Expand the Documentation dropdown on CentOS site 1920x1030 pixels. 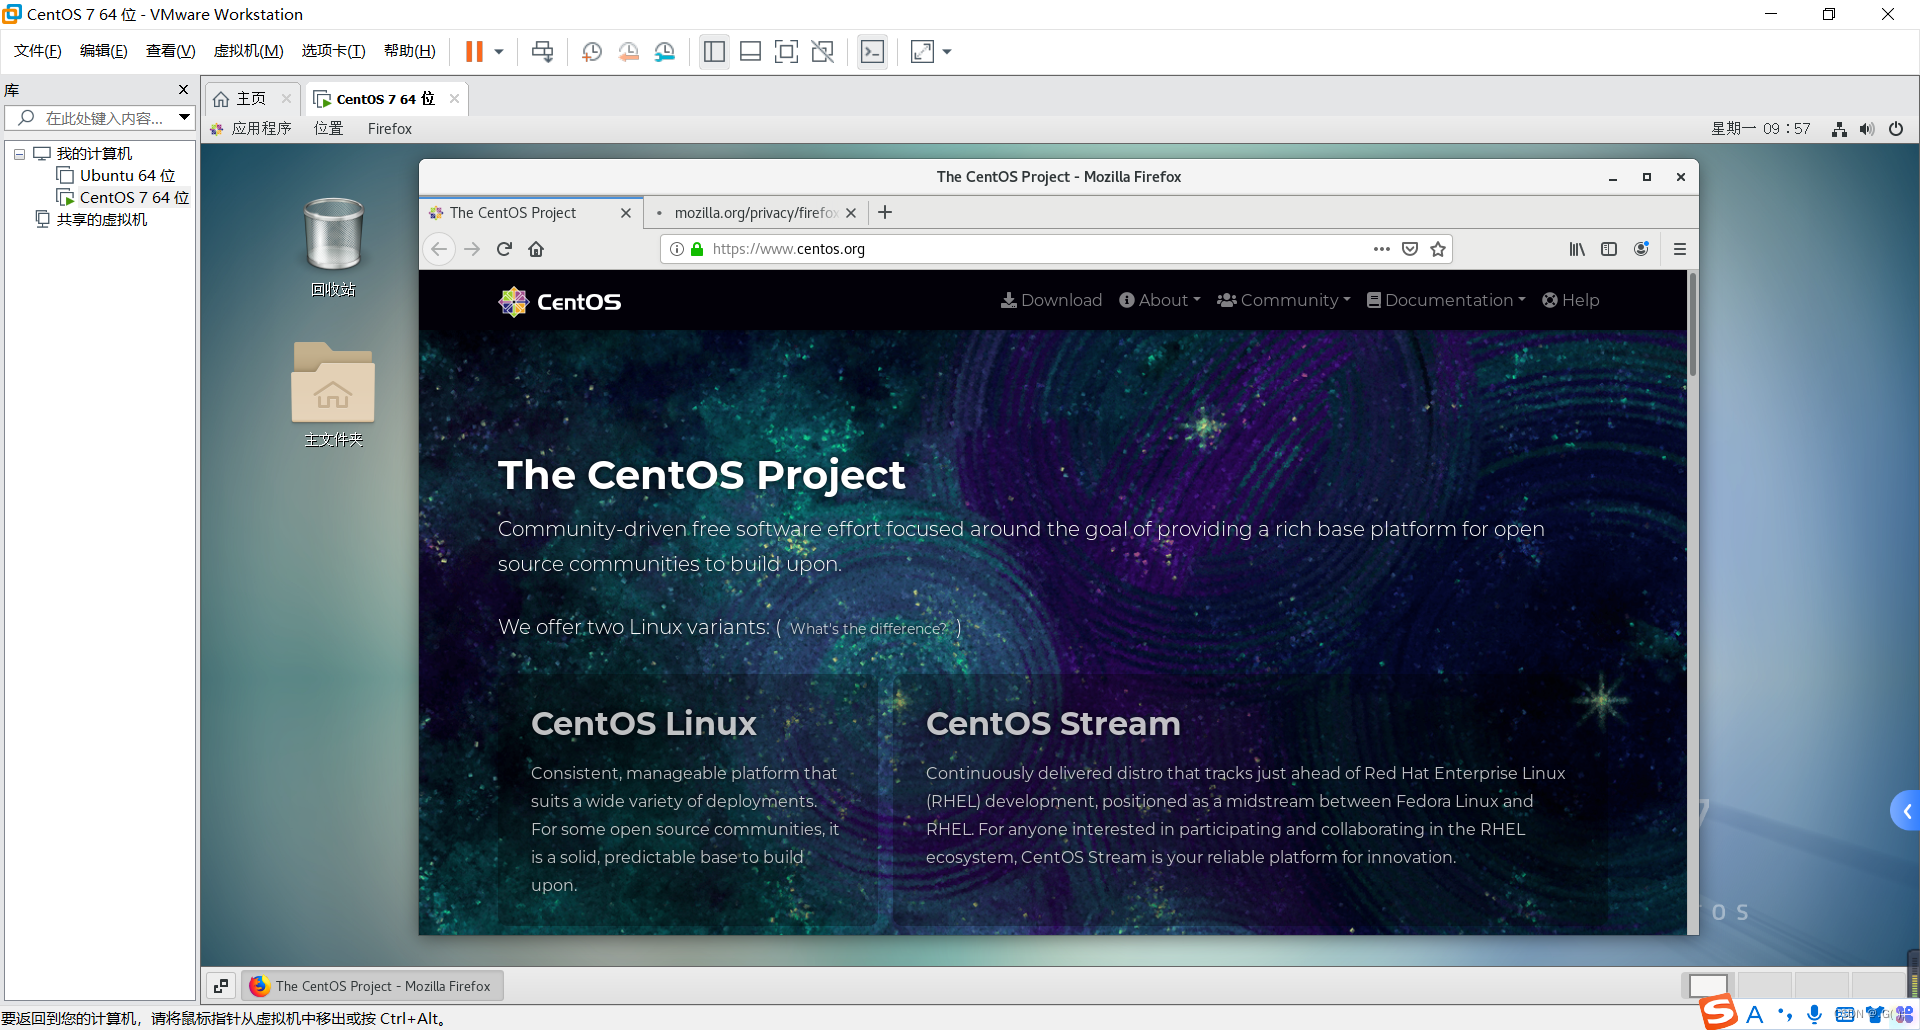pos(1446,300)
